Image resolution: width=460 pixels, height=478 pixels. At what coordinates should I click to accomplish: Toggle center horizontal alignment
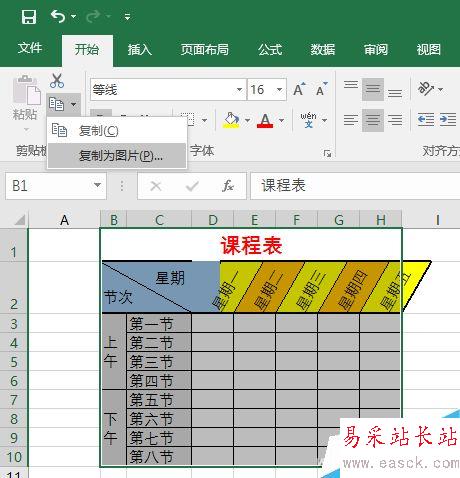click(373, 120)
